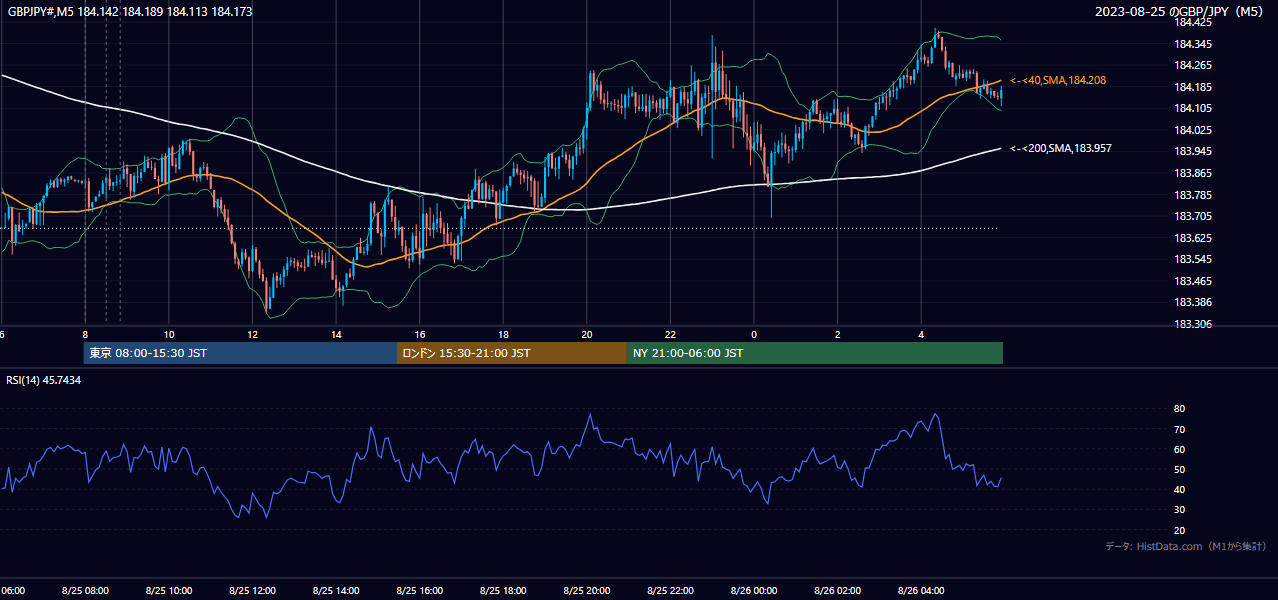
Task: Click the 184.265 price axis label
Action: [x=1193, y=65]
